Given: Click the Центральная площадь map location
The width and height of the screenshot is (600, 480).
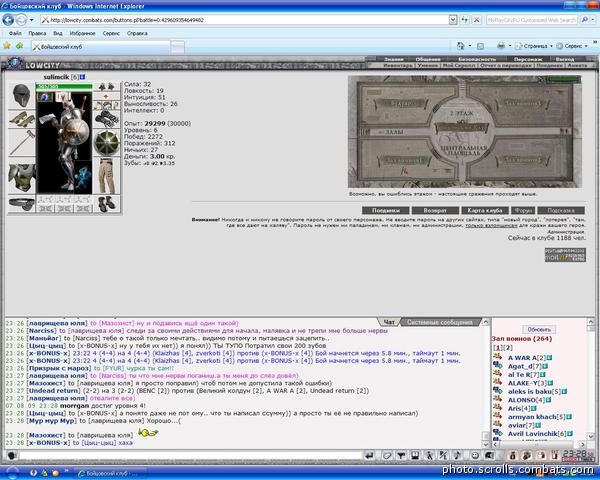Looking at the screenshot, I should click(x=463, y=150).
